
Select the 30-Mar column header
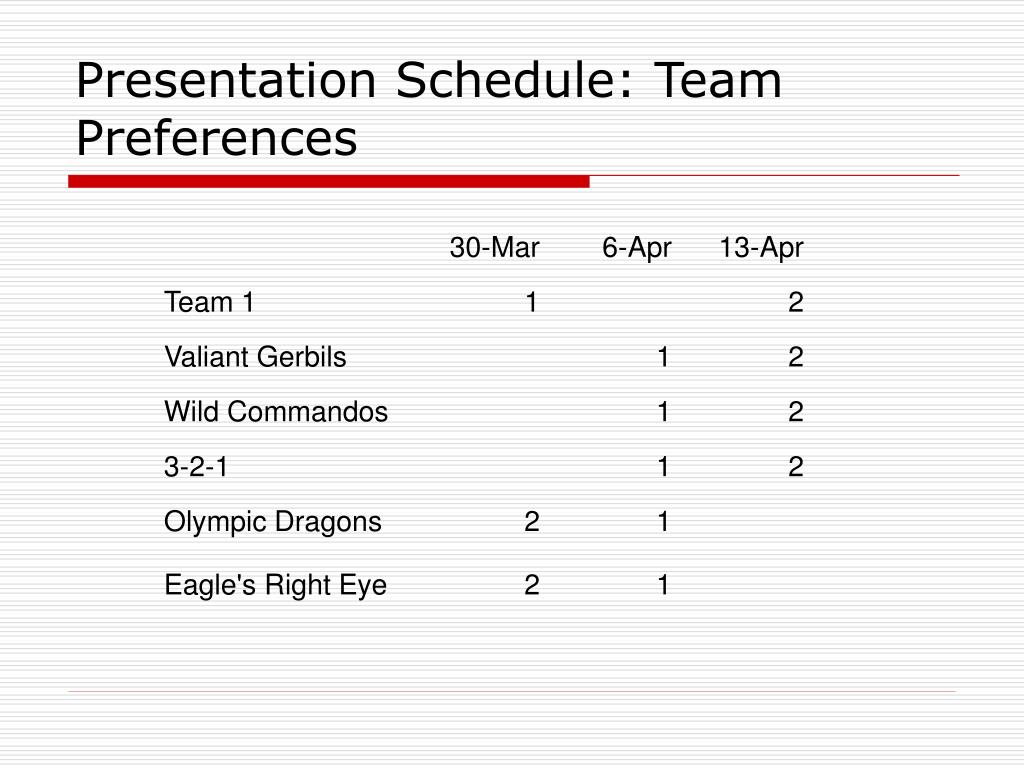(494, 248)
